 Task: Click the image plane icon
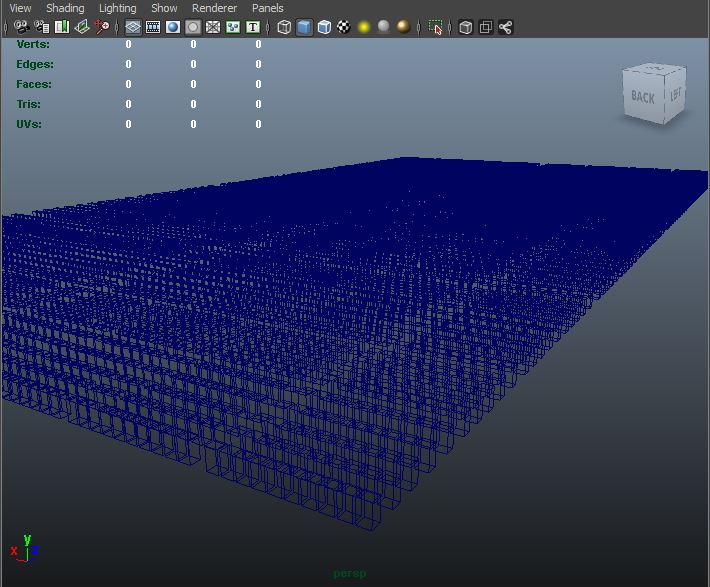[x=82, y=27]
